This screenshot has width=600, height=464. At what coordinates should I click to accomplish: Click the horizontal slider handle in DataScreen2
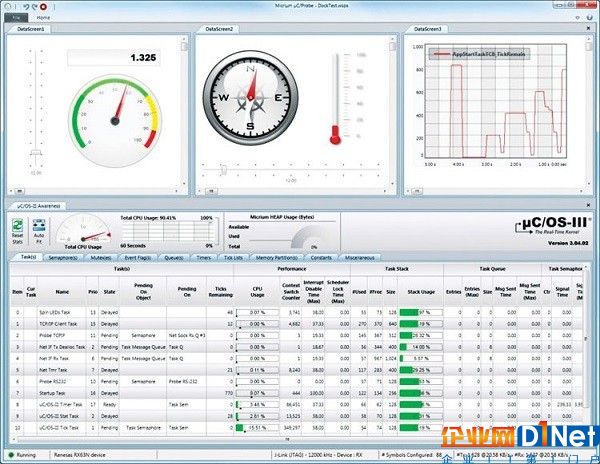pos(224,169)
